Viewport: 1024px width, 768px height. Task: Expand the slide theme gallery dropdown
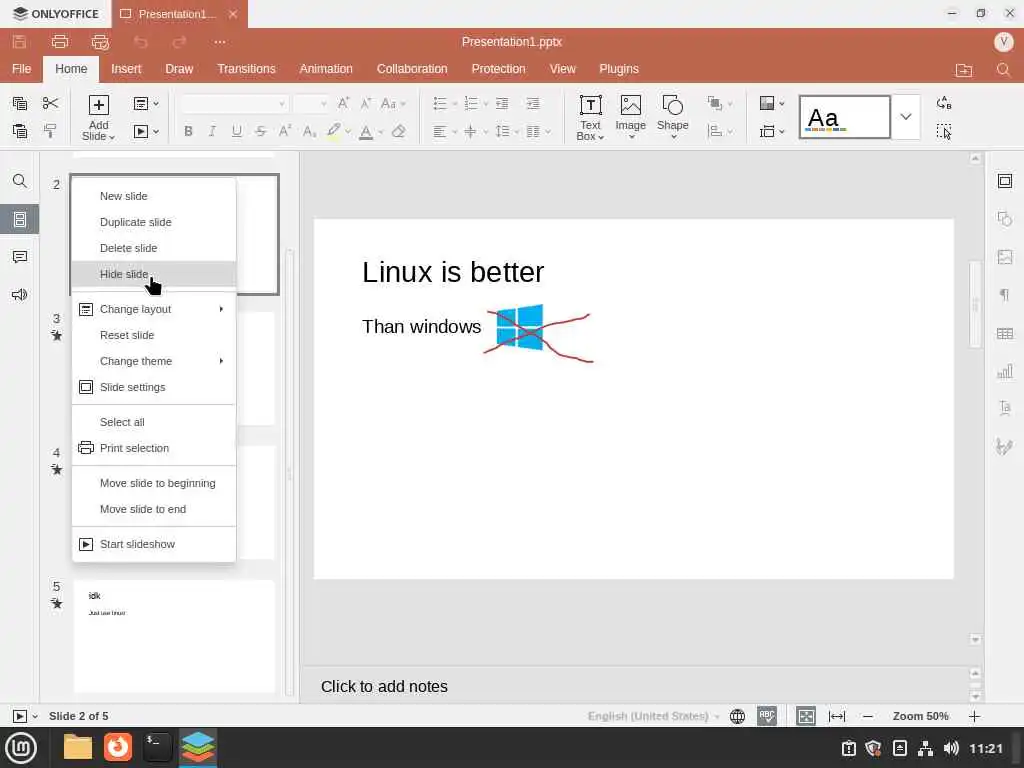(906, 117)
